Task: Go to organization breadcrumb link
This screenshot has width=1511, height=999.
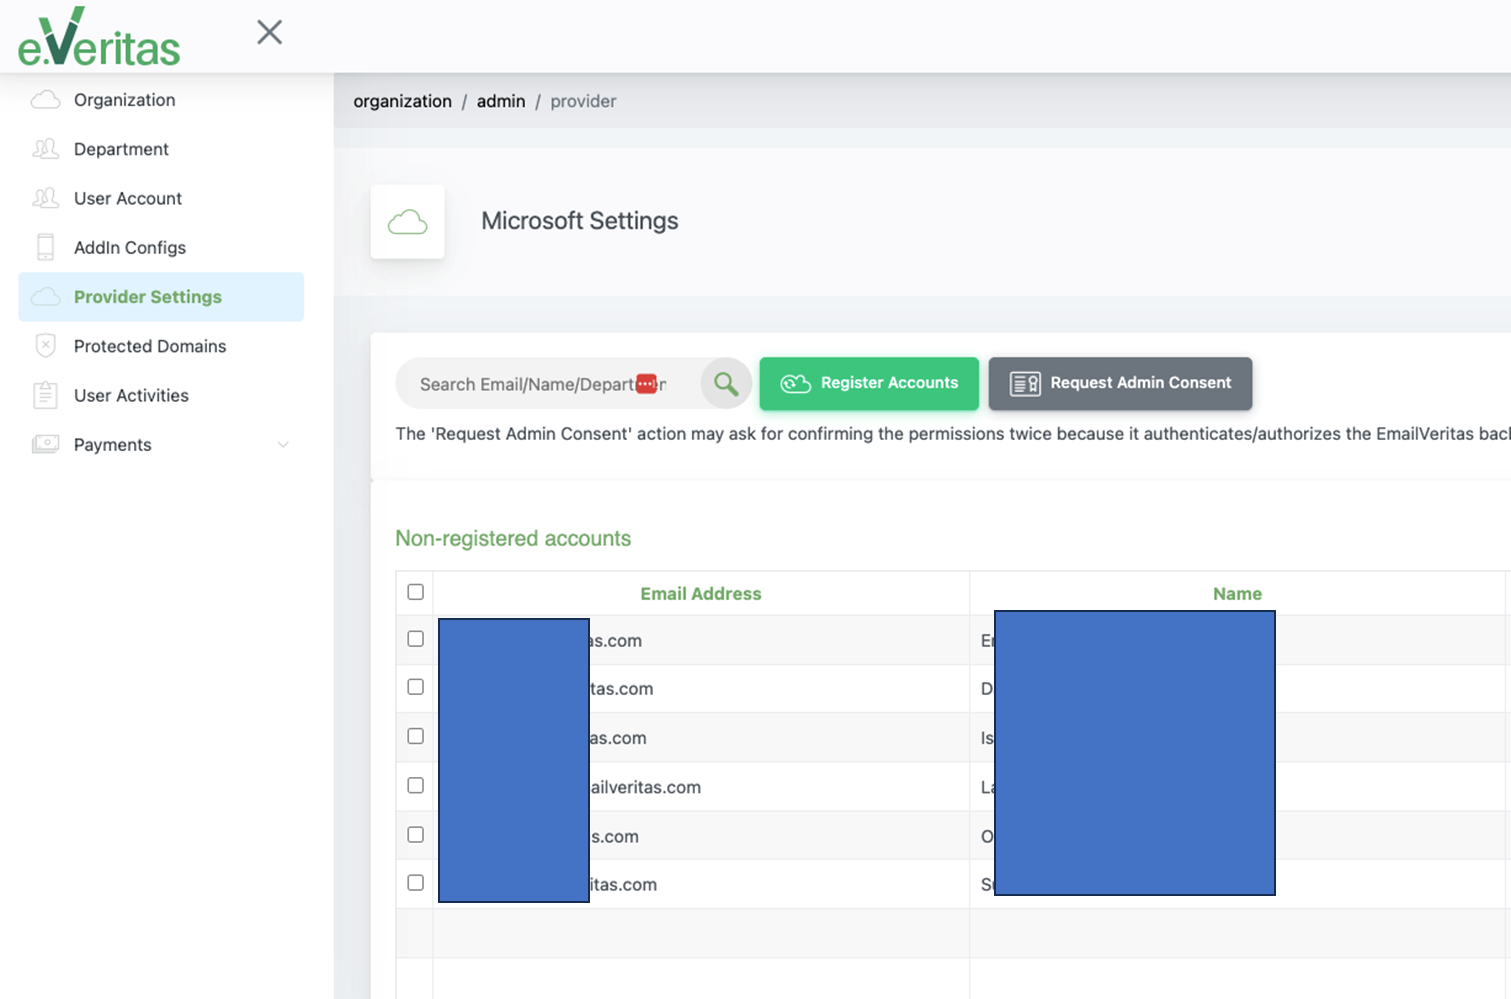Action: pos(402,101)
